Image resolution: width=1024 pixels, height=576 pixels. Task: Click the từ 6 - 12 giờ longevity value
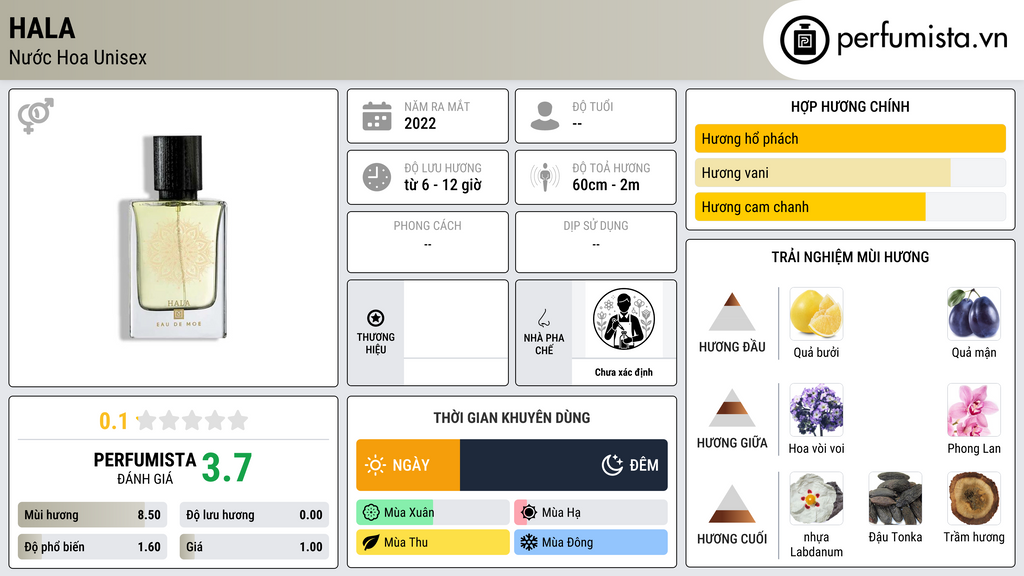click(x=443, y=185)
